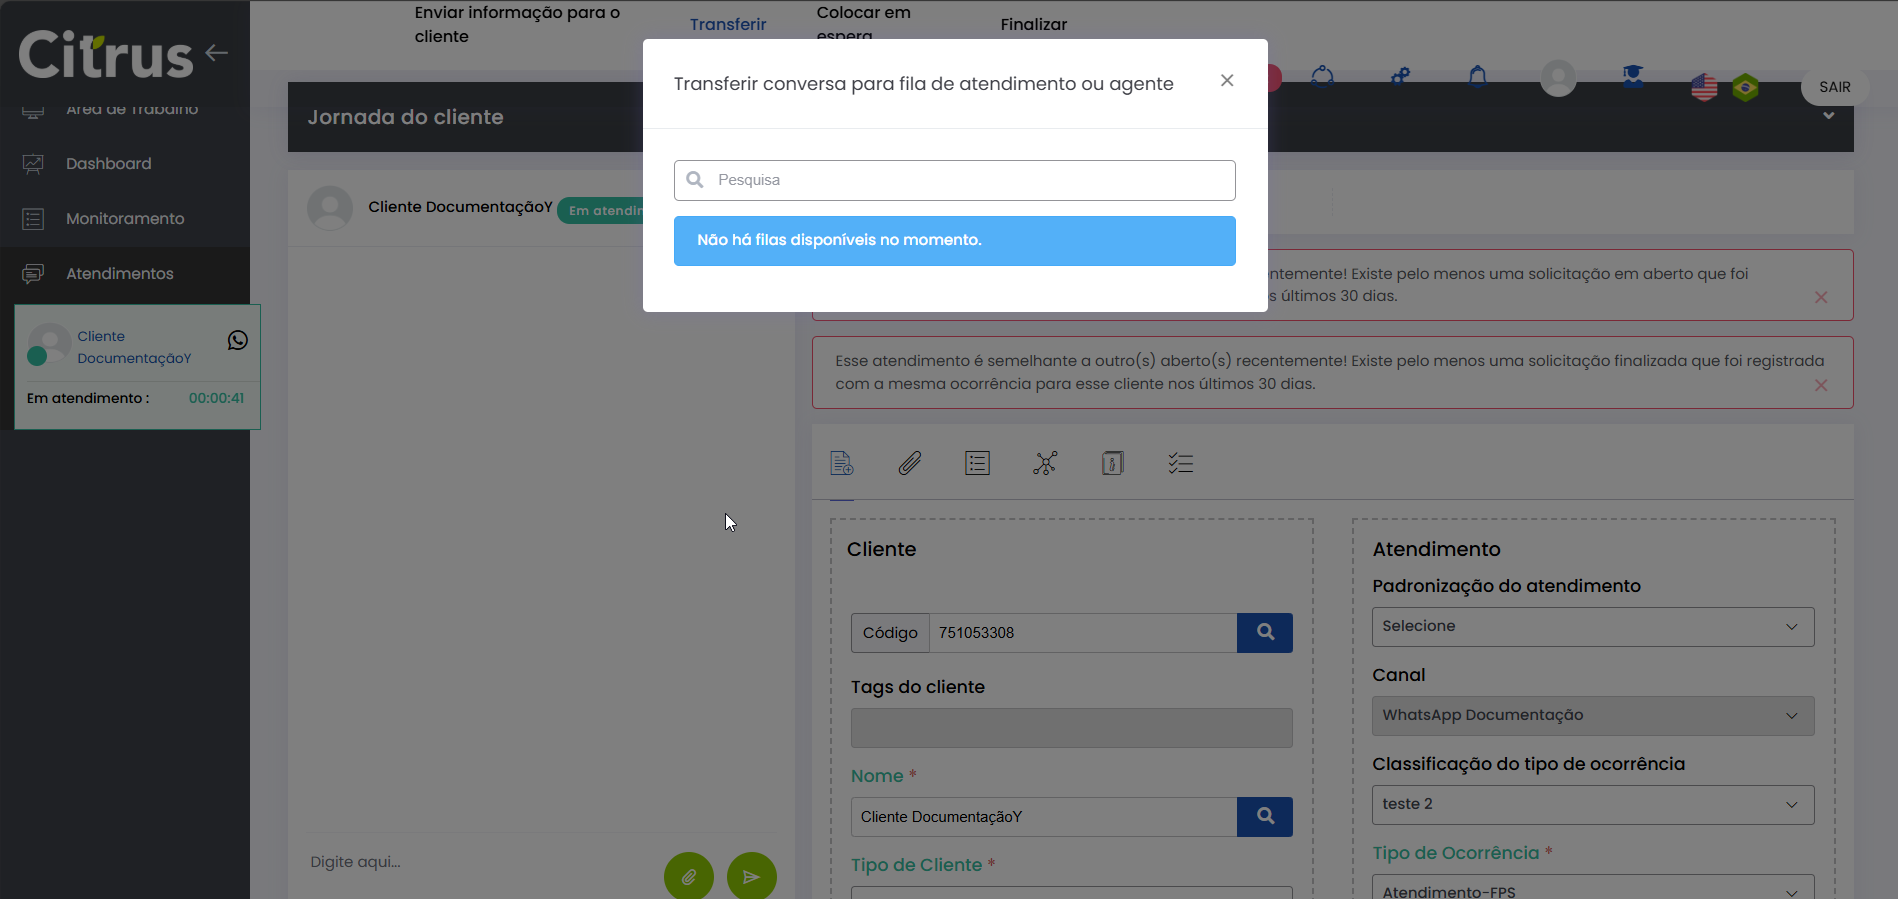This screenshot has height=899, width=1898.
Task: Close the transfer conversation dialog
Action: click(x=1227, y=81)
